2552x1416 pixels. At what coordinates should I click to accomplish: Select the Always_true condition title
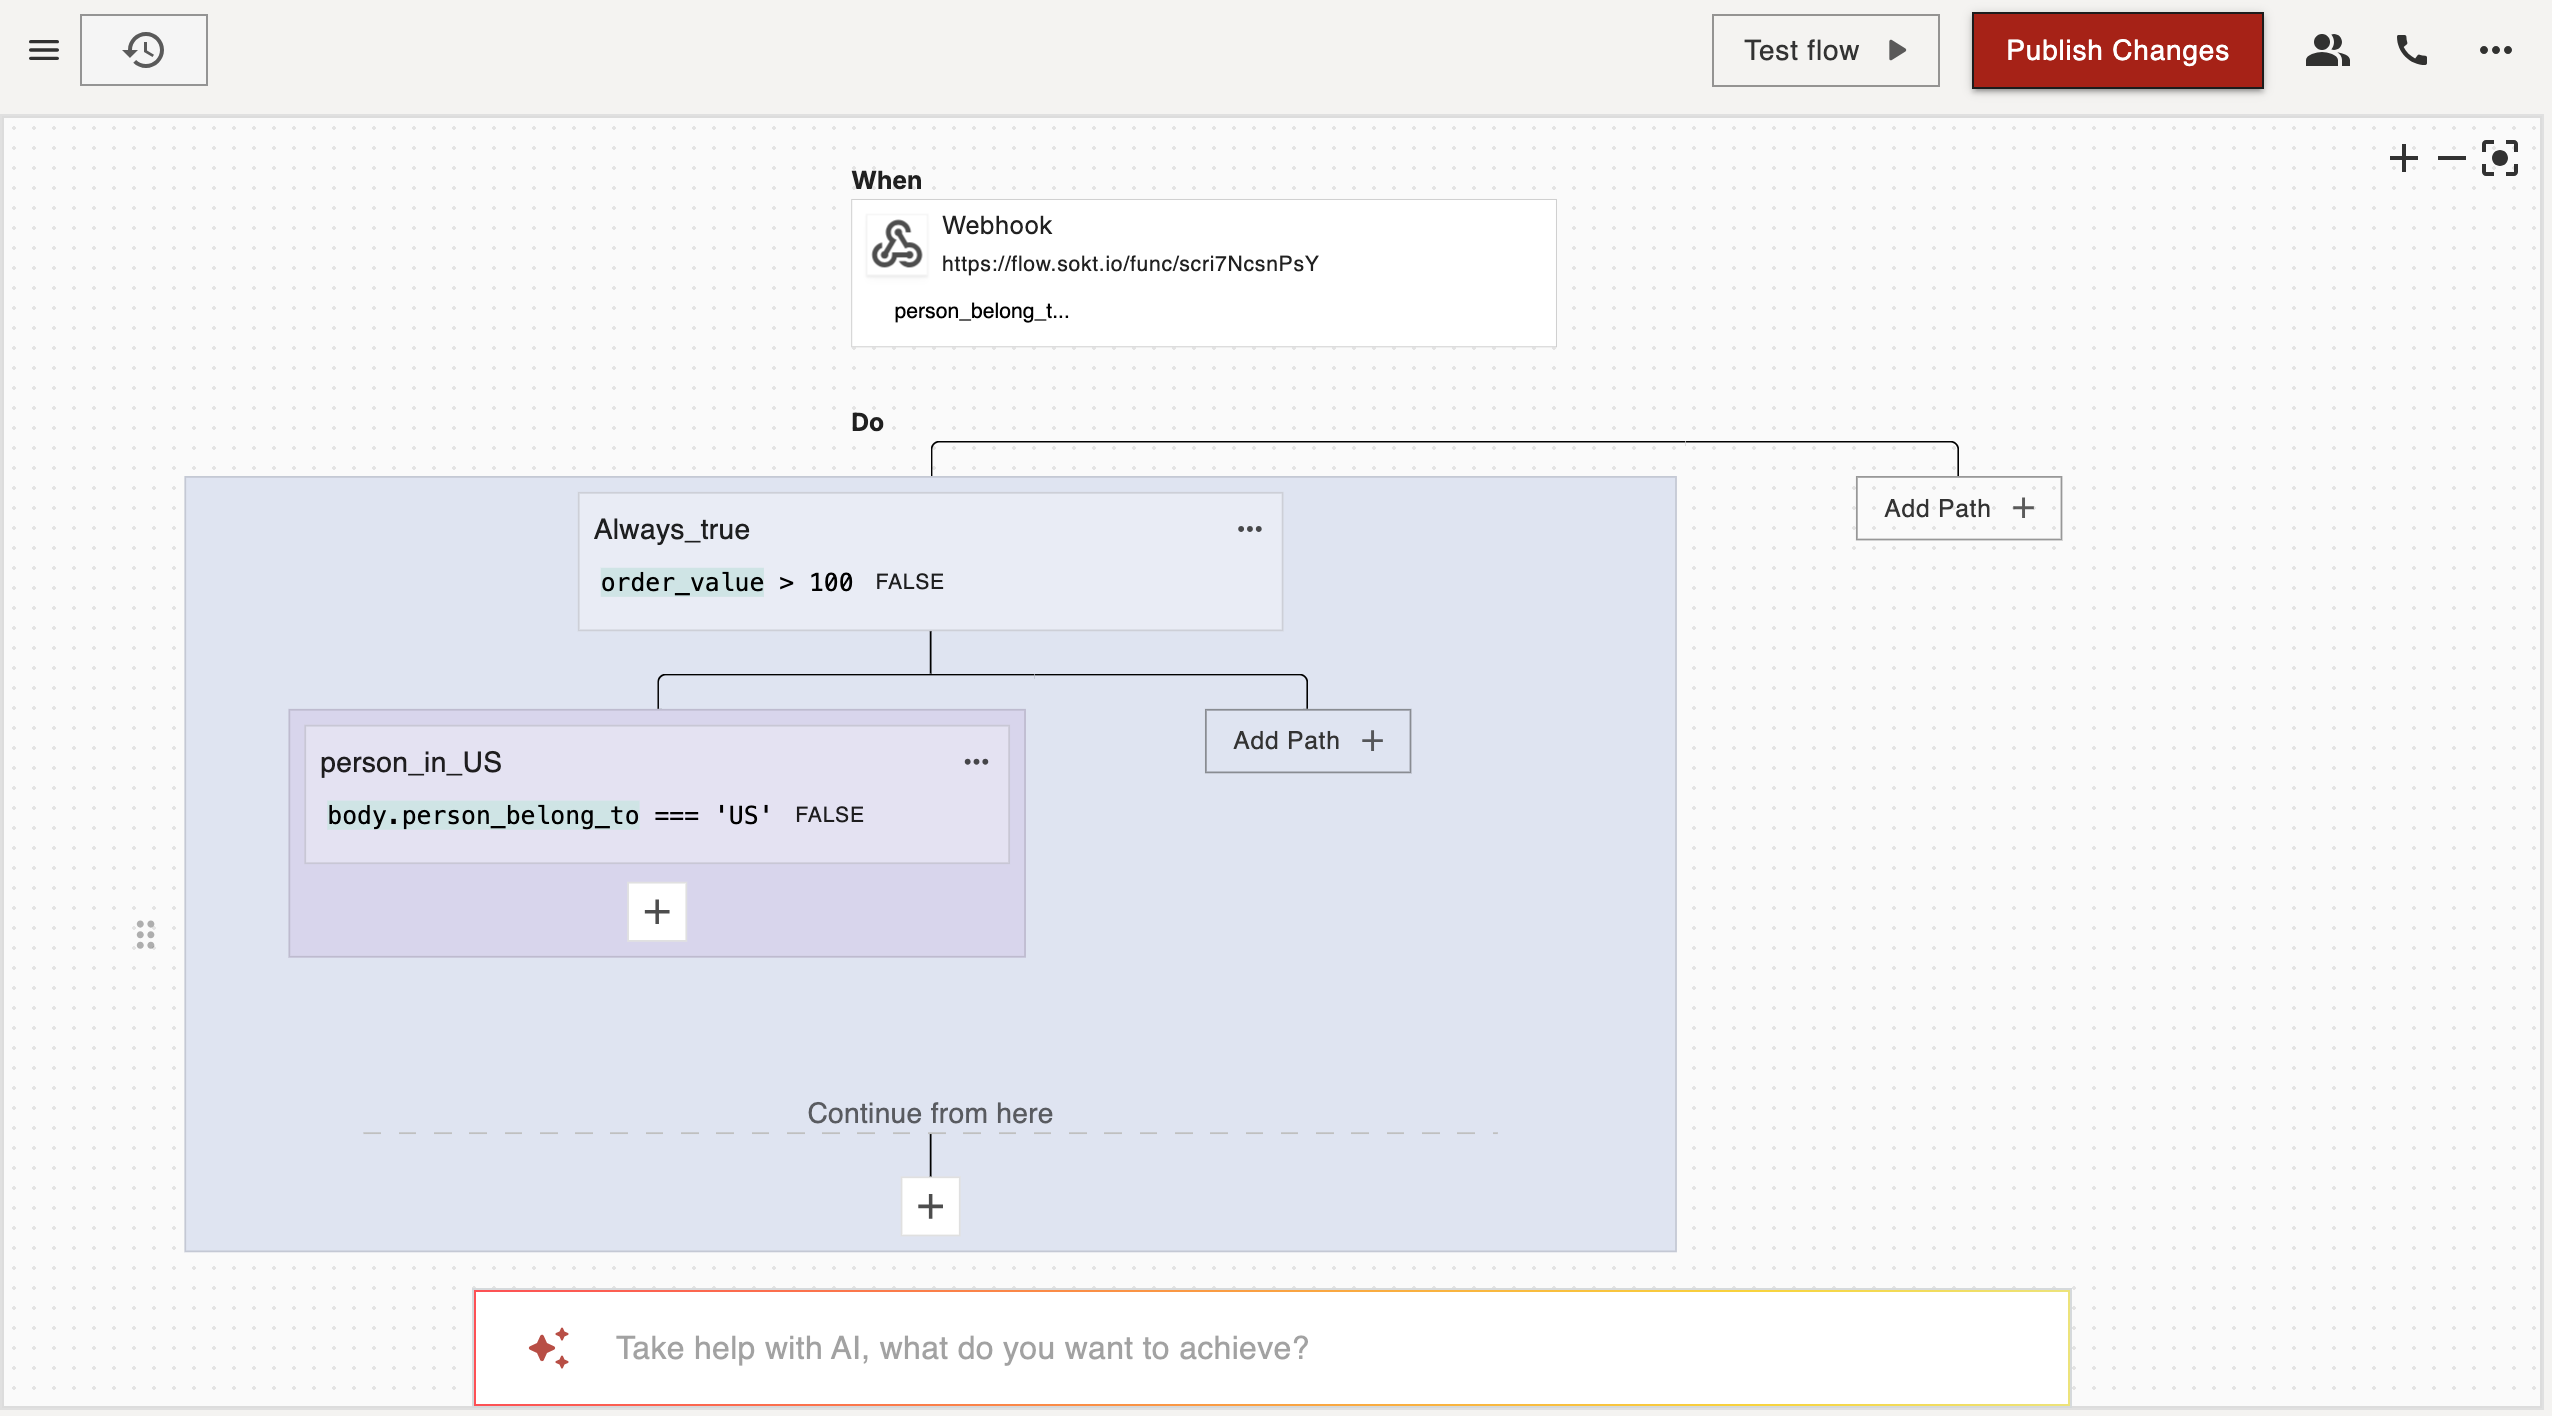coord(672,529)
